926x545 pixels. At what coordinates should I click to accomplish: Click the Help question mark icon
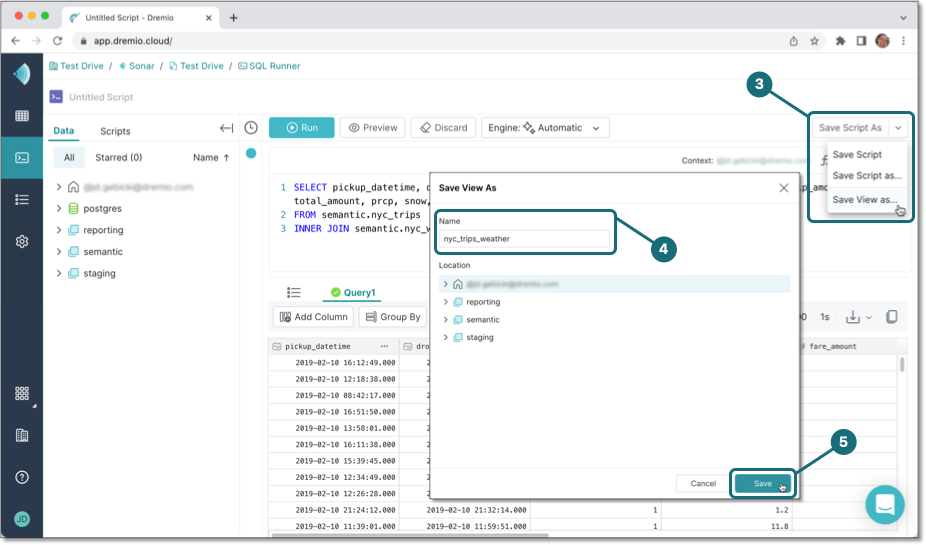[21, 477]
